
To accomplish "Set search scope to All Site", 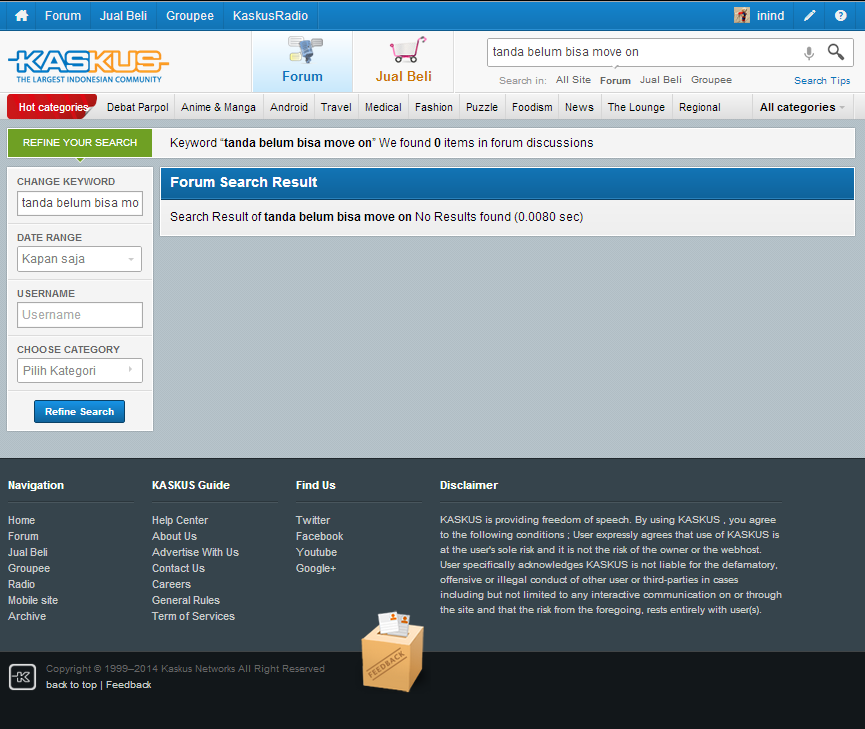I will (574, 80).
